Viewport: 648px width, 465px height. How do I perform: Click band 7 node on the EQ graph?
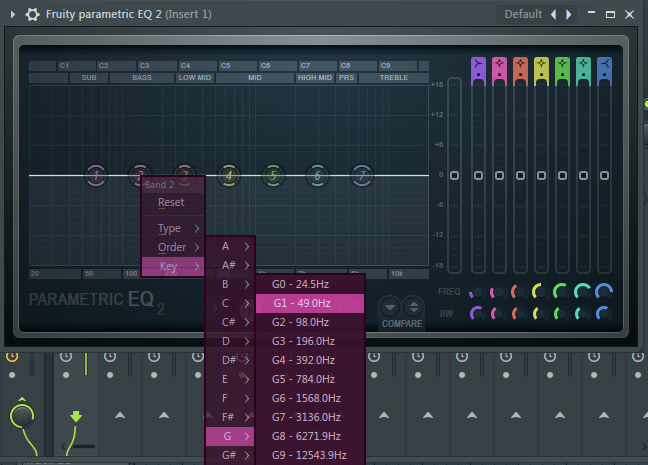coord(362,176)
